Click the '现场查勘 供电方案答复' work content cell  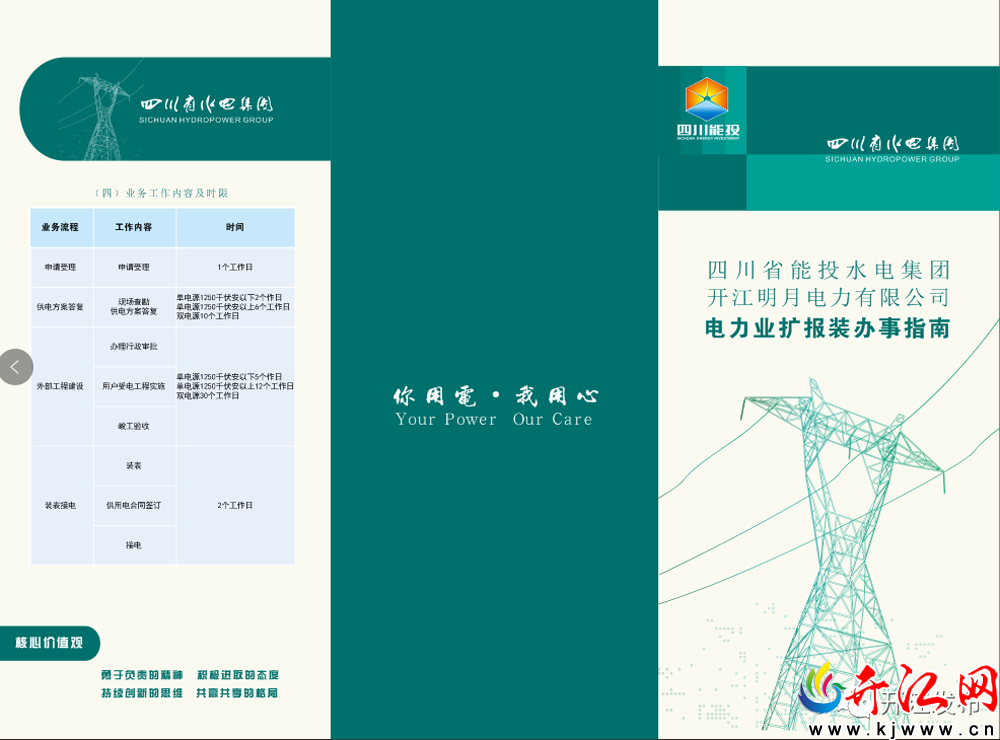[134, 307]
